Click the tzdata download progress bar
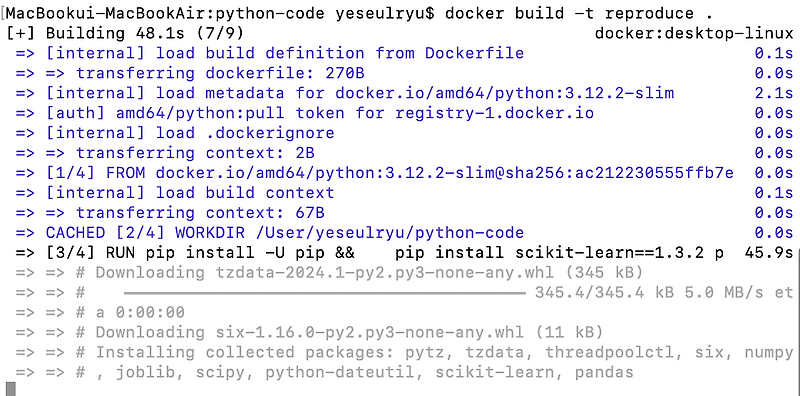The height and width of the screenshot is (396, 800). coord(324,293)
